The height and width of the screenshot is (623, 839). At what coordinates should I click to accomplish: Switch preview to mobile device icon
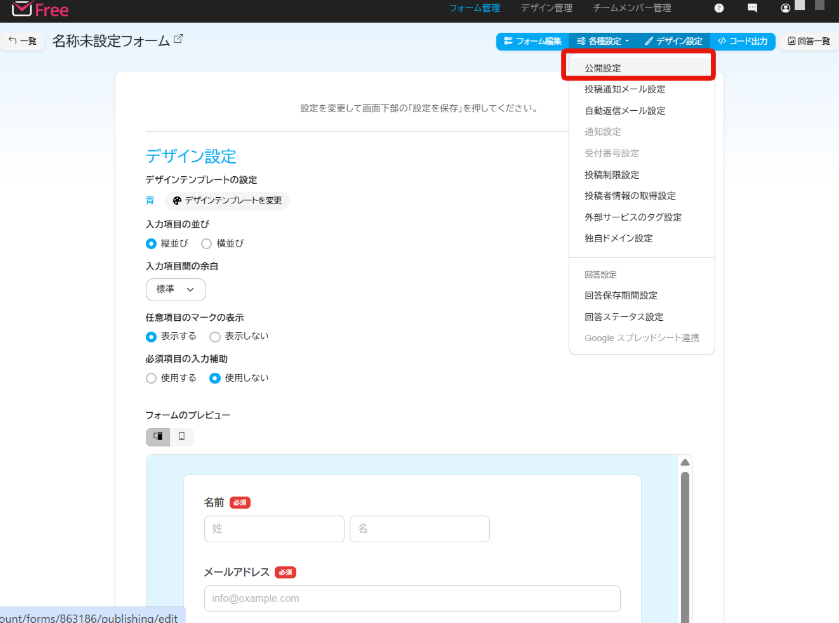(182, 437)
